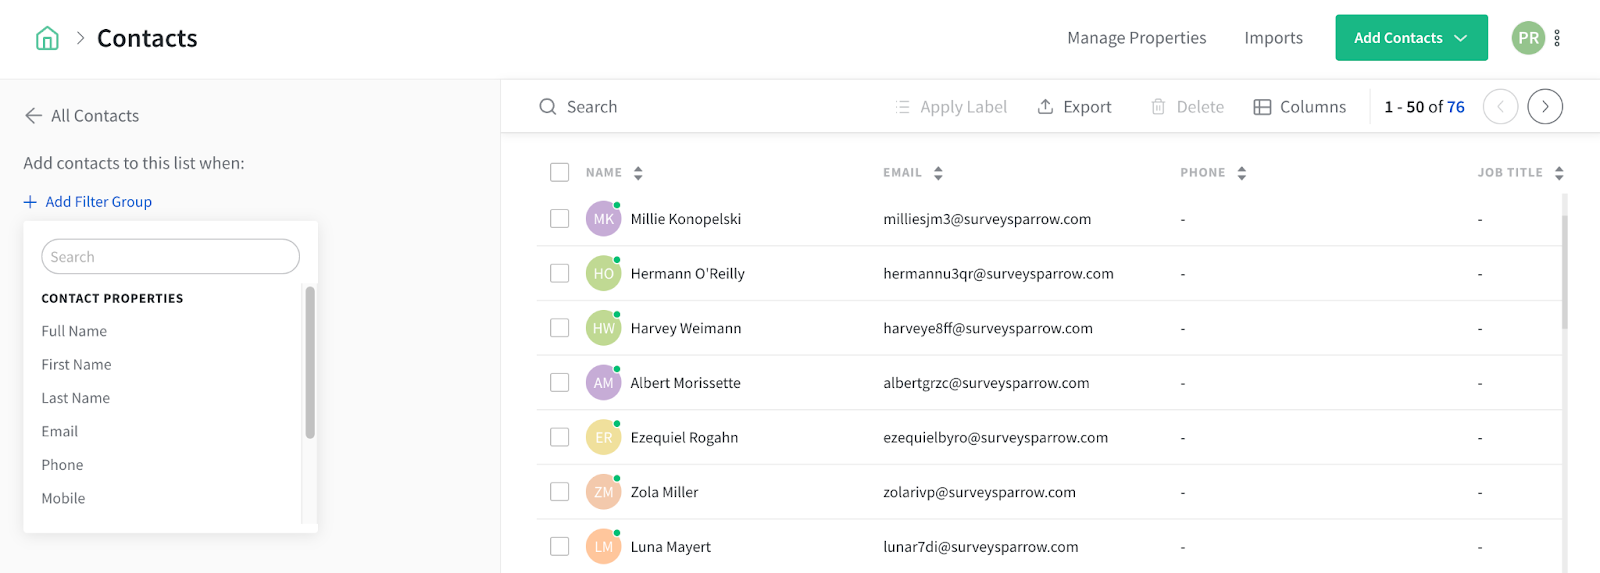This screenshot has width=1600, height=573.
Task: Click email albertgrzc@surveysparrow.com
Action: click(986, 383)
